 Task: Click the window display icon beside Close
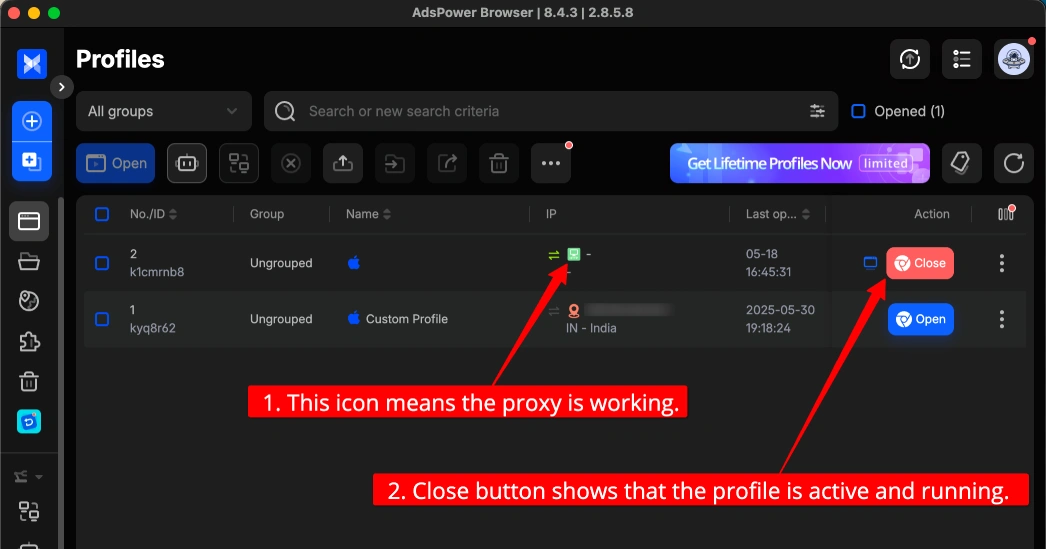[870, 263]
